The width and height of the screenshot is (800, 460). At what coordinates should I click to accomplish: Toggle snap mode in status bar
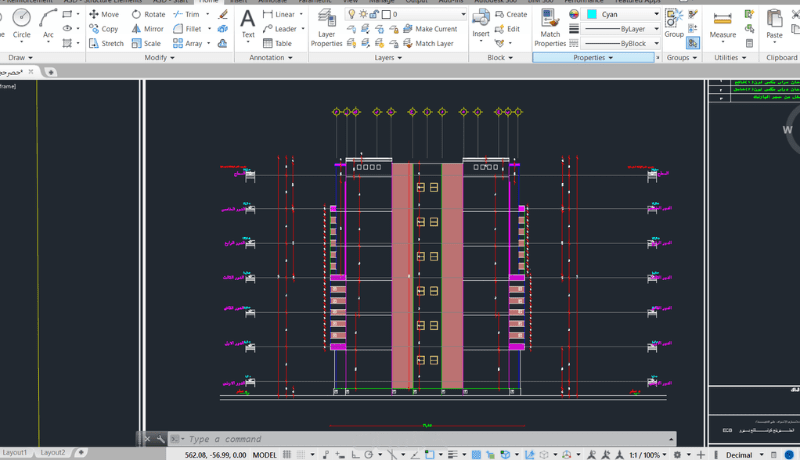(x=302, y=454)
